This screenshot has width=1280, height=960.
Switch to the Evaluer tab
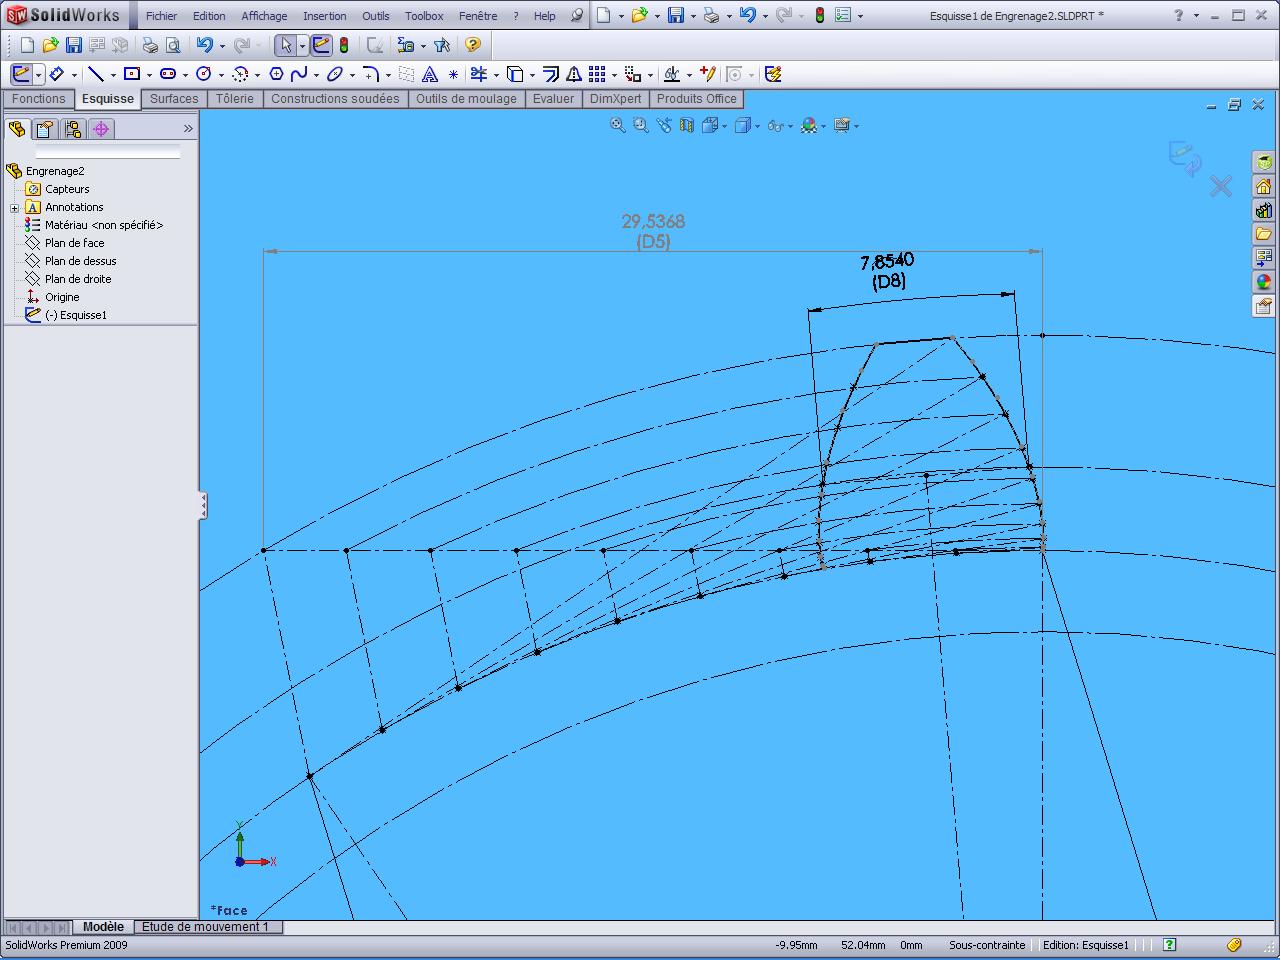(x=553, y=99)
